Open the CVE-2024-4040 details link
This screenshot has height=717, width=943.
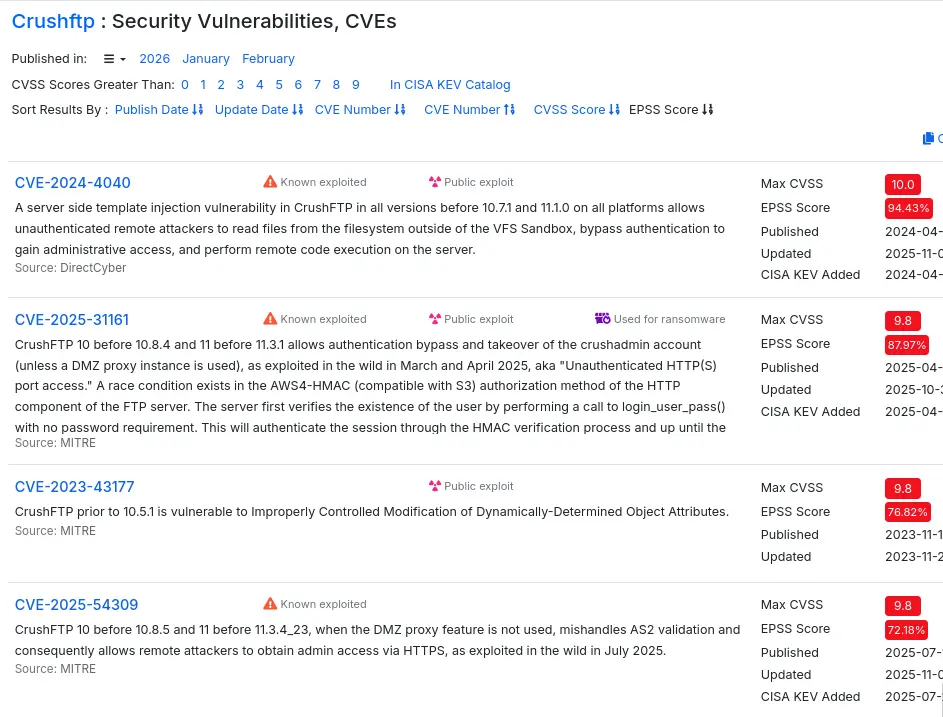(72, 183)
